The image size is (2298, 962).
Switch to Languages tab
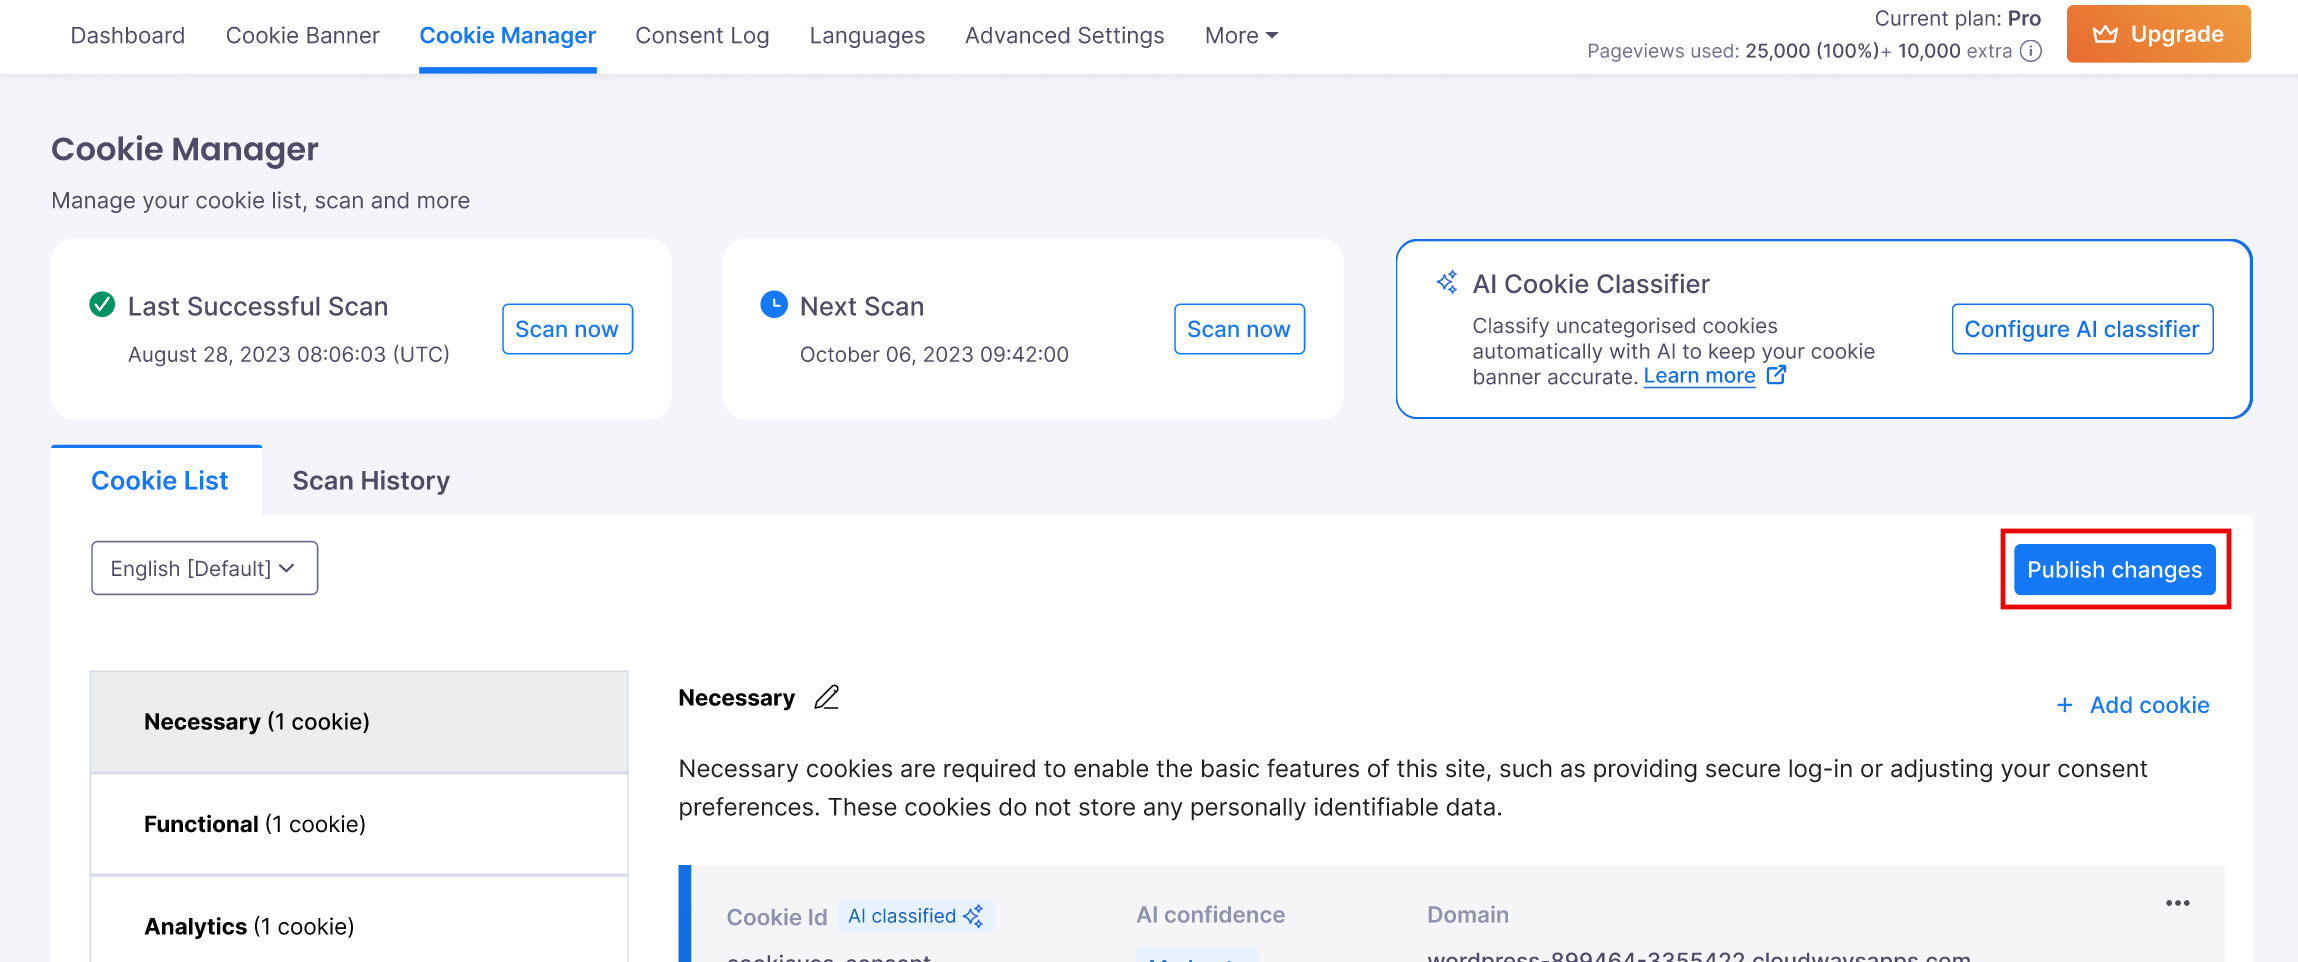point(867,36)
